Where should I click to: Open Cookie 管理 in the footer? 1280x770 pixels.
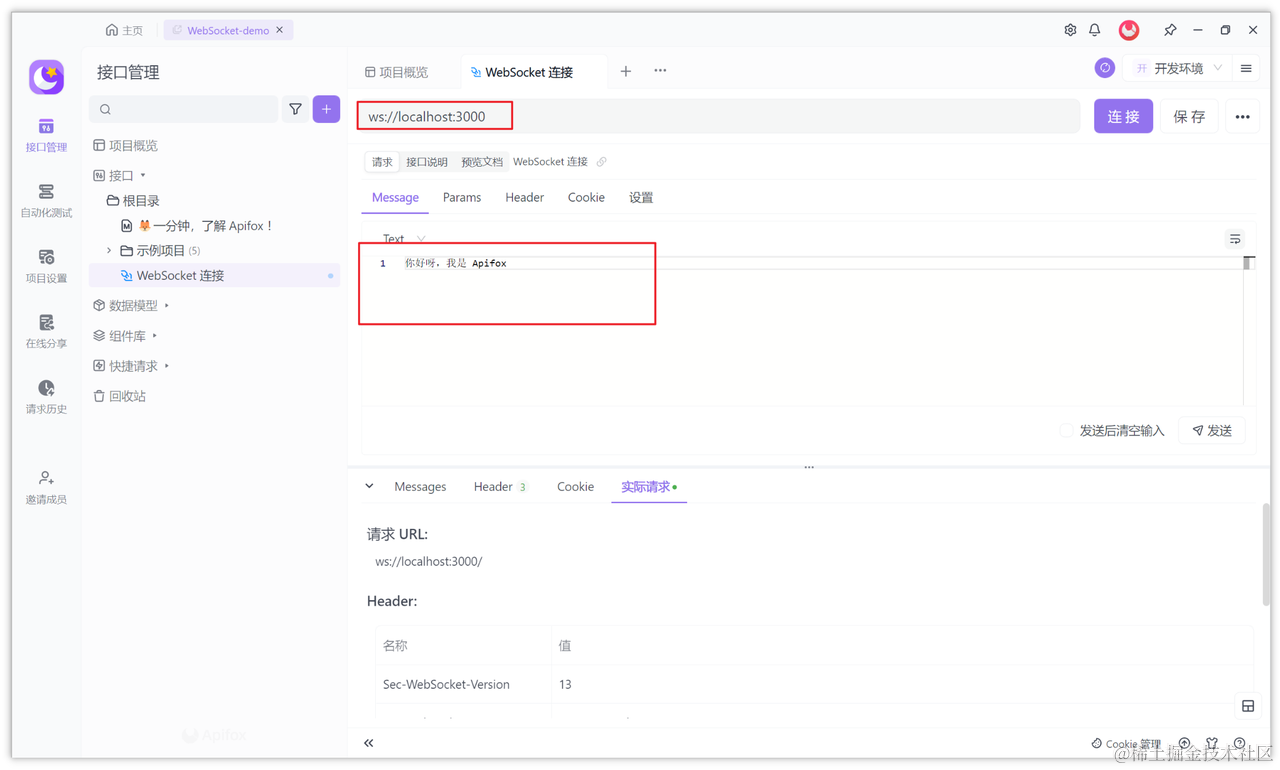tap(1126, 744)
